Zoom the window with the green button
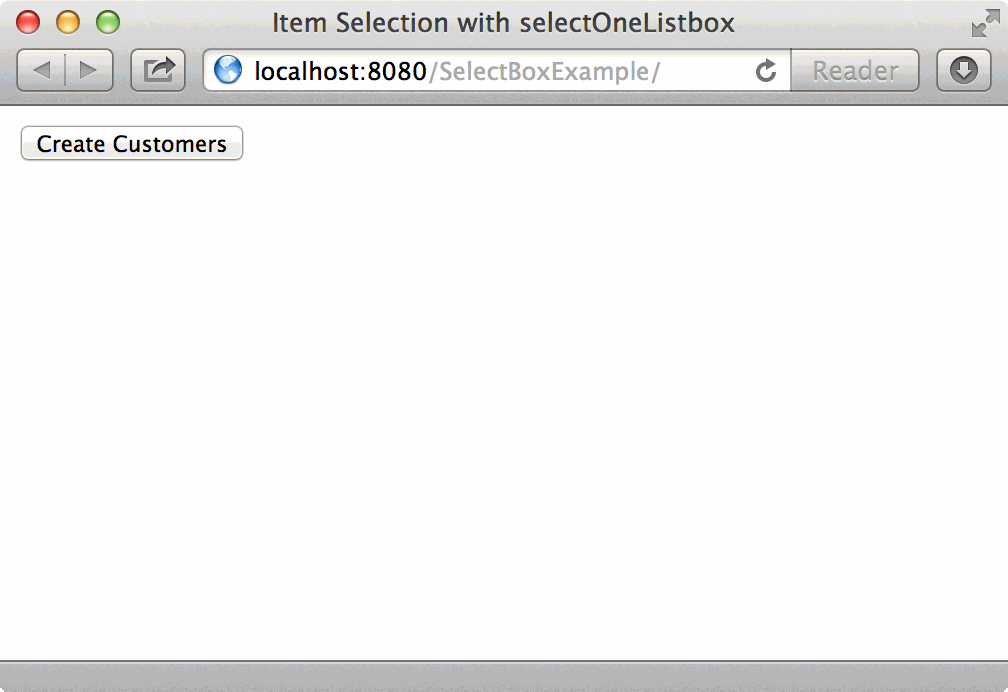 click(107, 22)
